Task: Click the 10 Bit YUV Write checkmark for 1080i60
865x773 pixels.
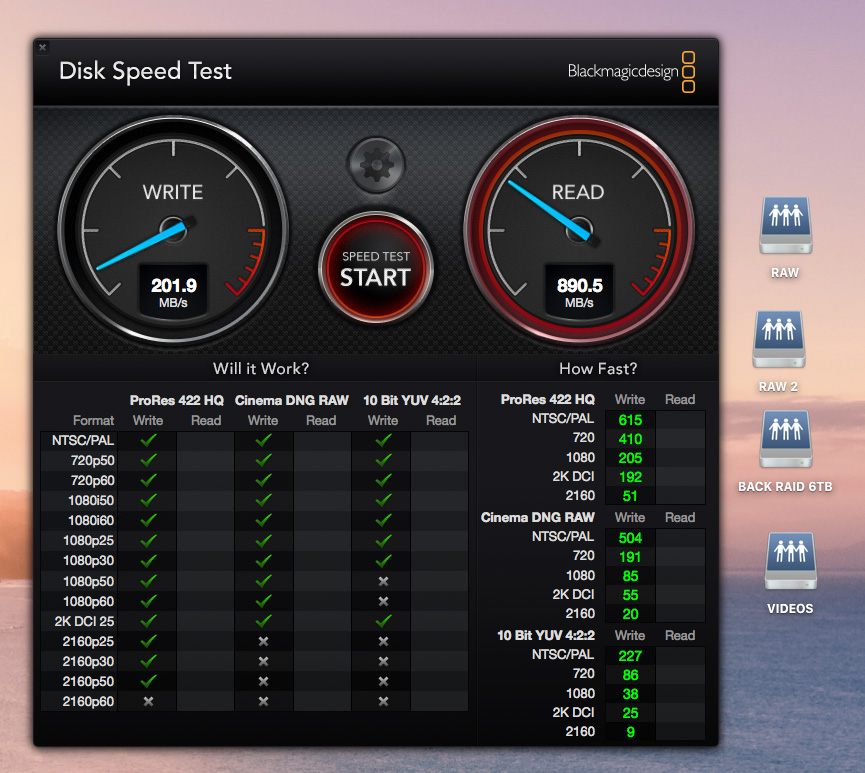Action: tap(383, 520)
